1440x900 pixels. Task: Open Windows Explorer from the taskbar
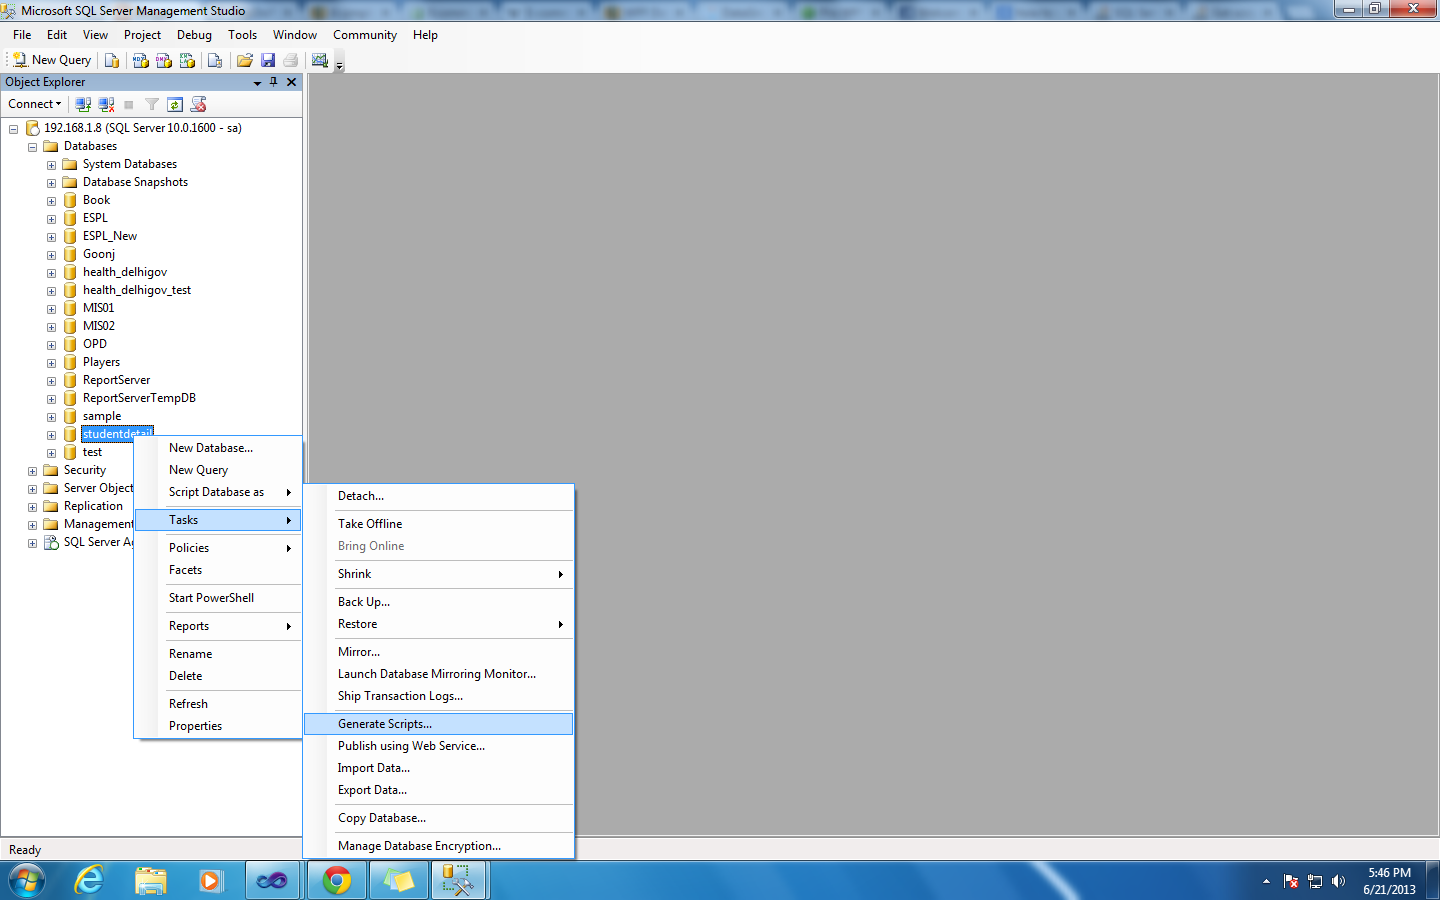click(x=151, y=881)
